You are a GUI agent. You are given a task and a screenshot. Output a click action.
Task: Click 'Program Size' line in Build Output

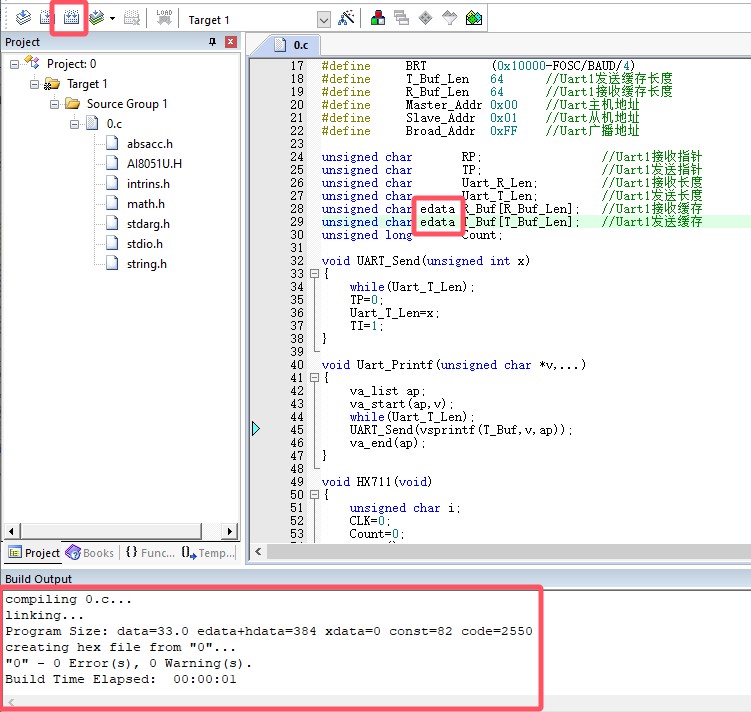click(x=269, y=631)
